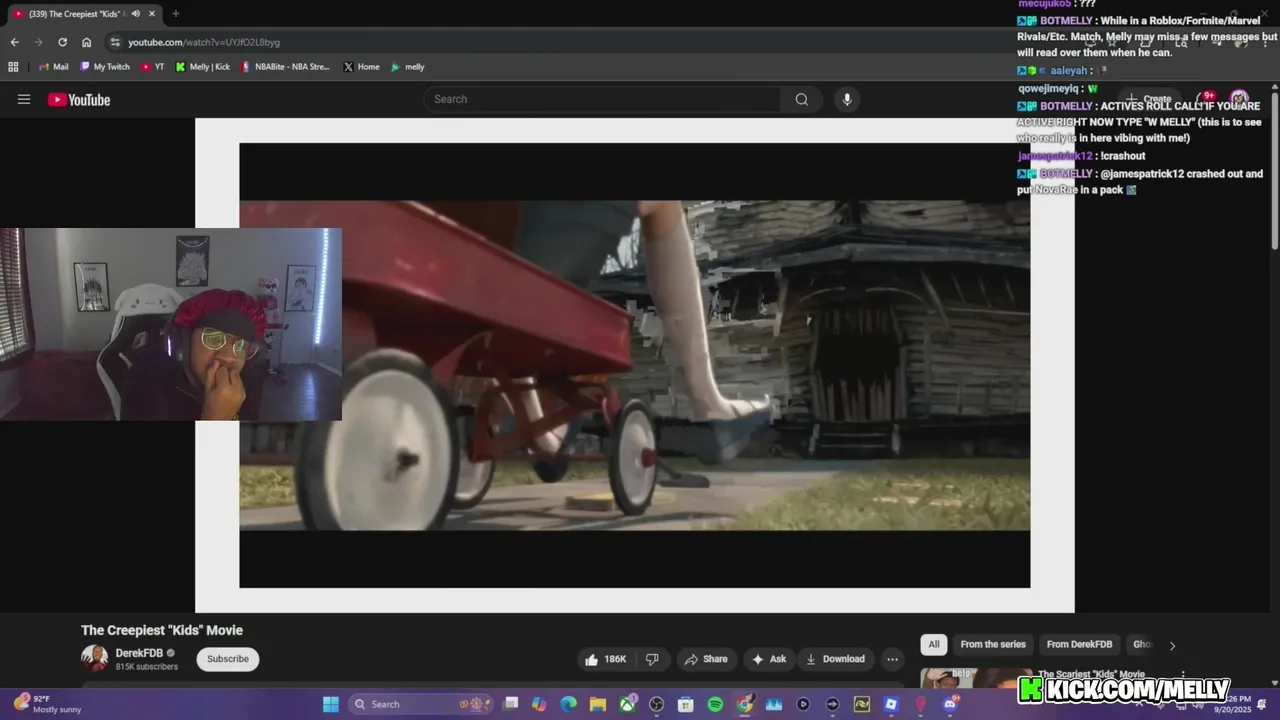Open the Mail bookmark
Viewport: 1280px width, 720px height.
[53, 67]
